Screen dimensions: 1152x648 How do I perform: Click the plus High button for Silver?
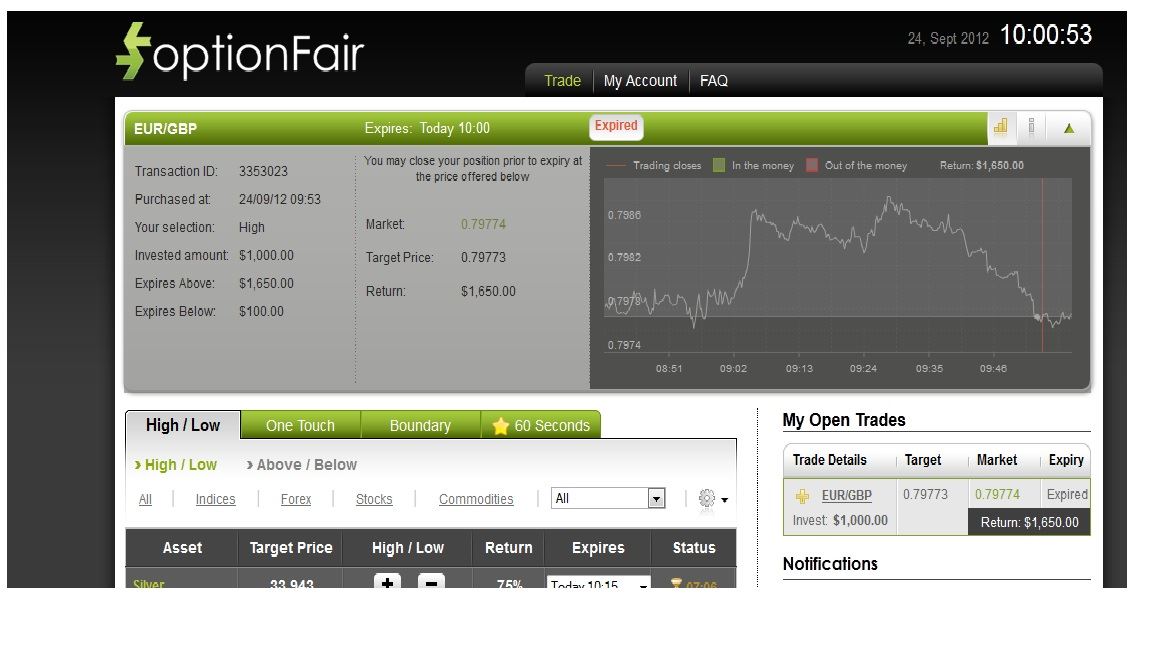click(x=387, y=582)
